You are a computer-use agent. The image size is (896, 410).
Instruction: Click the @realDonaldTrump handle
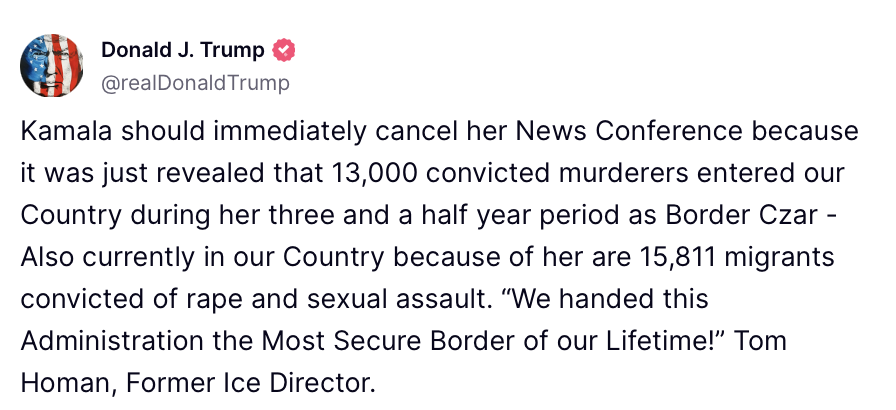point(195,83)
